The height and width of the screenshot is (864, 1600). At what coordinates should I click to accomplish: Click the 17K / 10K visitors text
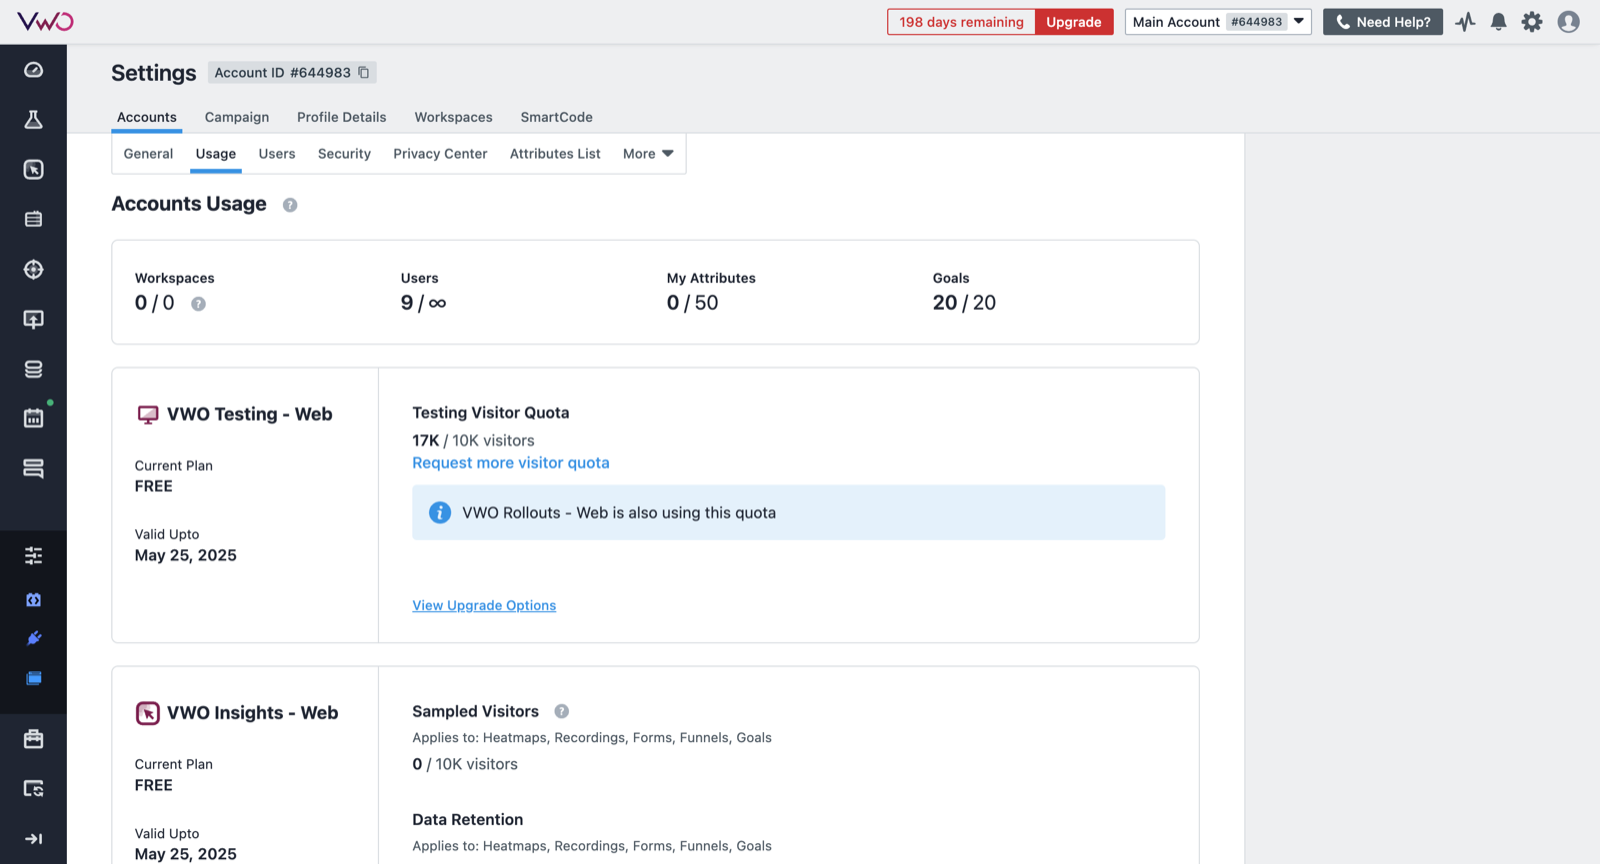pos(473,441)
